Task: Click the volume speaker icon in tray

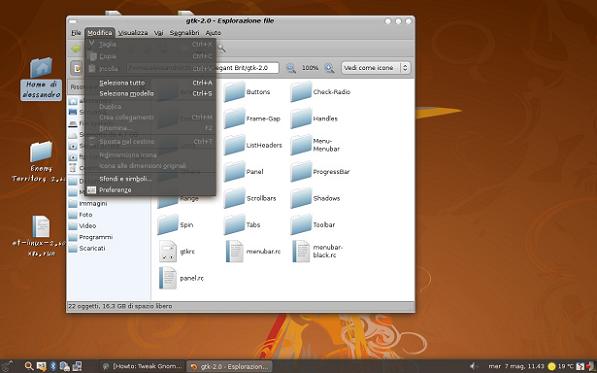Action: pos(474,366)
